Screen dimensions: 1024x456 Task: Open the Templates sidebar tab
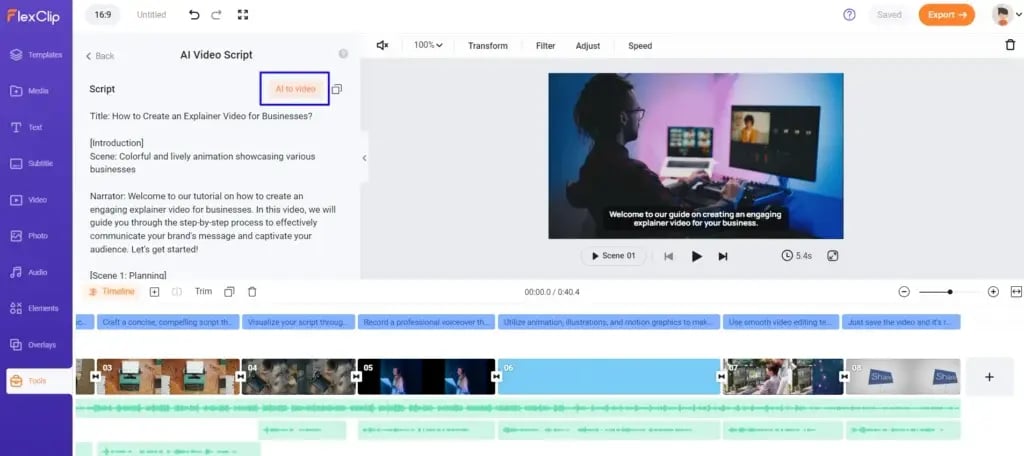coord(36,55)
